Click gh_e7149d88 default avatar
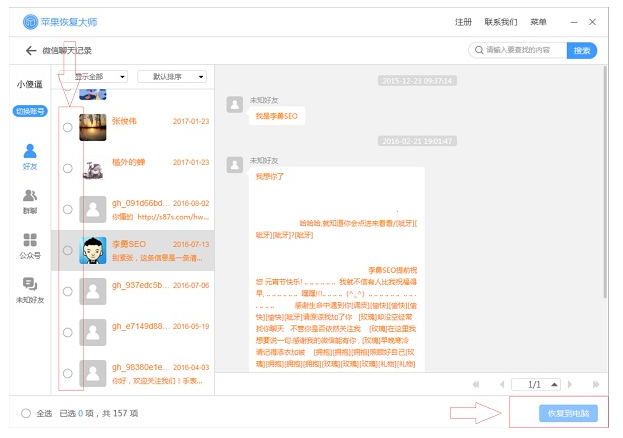 click(93, 332)
